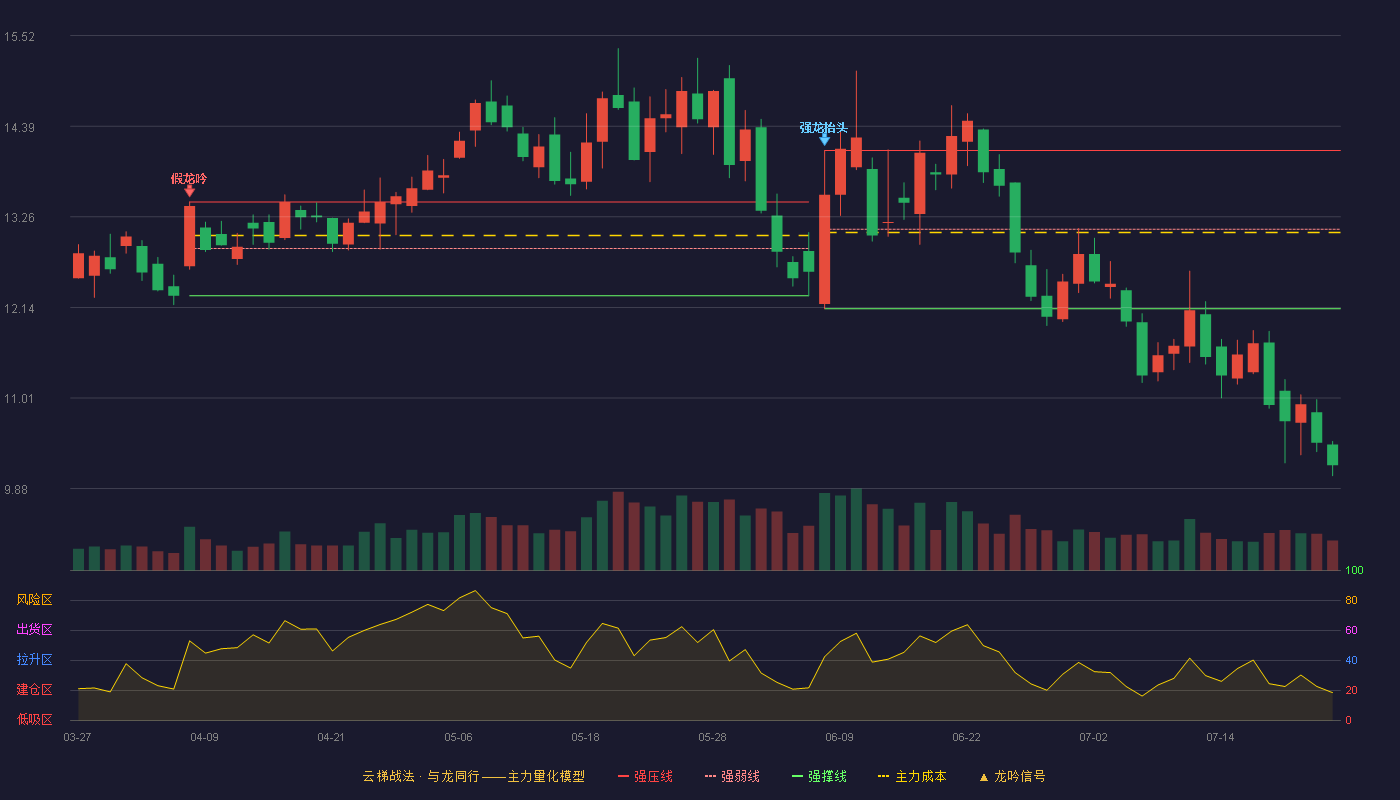Screen dimensions: 1400x800
Task: Click the 强龙抬头 blue arrow marker
Action: pos(824,139)
